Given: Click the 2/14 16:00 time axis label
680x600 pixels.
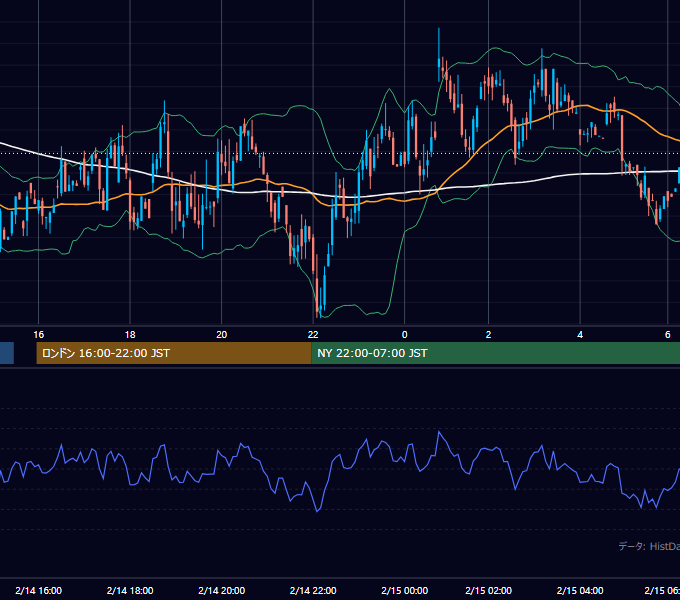Looking at the screenshot, I should coord(39,590).
